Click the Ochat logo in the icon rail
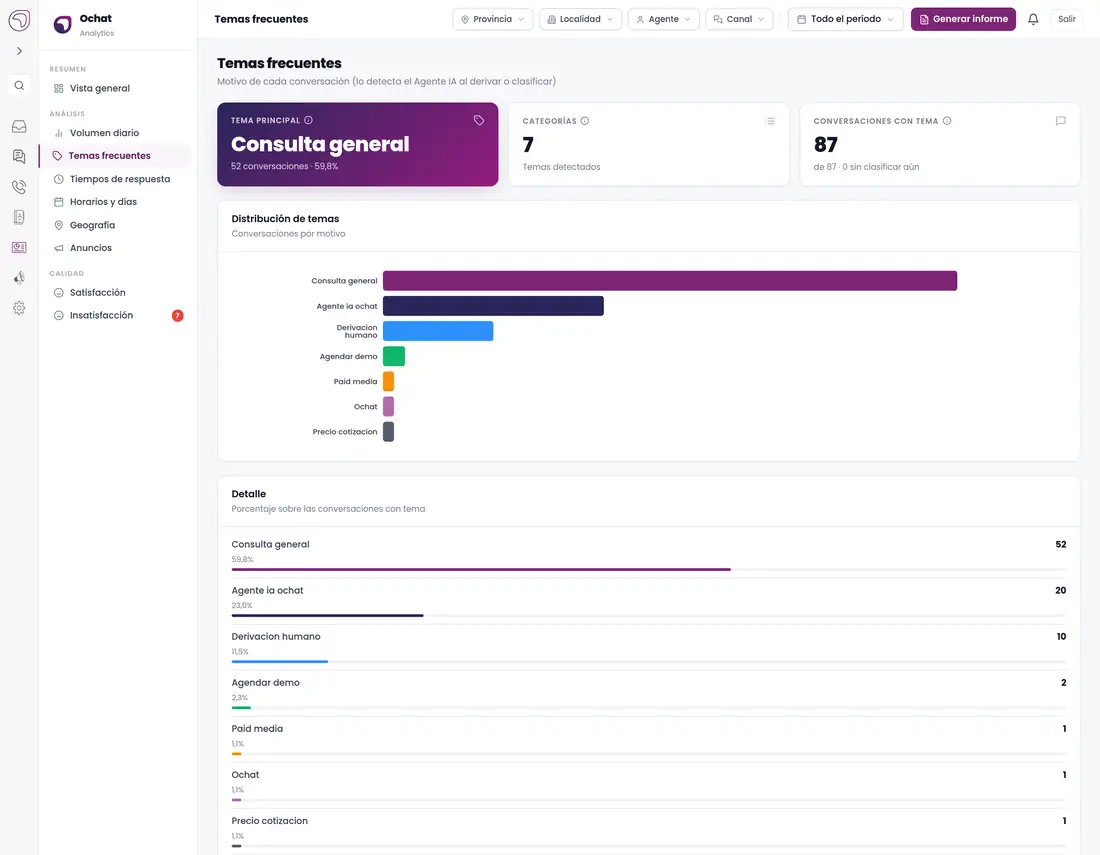This screenshot has height=855, width=1100. point(19,20)
